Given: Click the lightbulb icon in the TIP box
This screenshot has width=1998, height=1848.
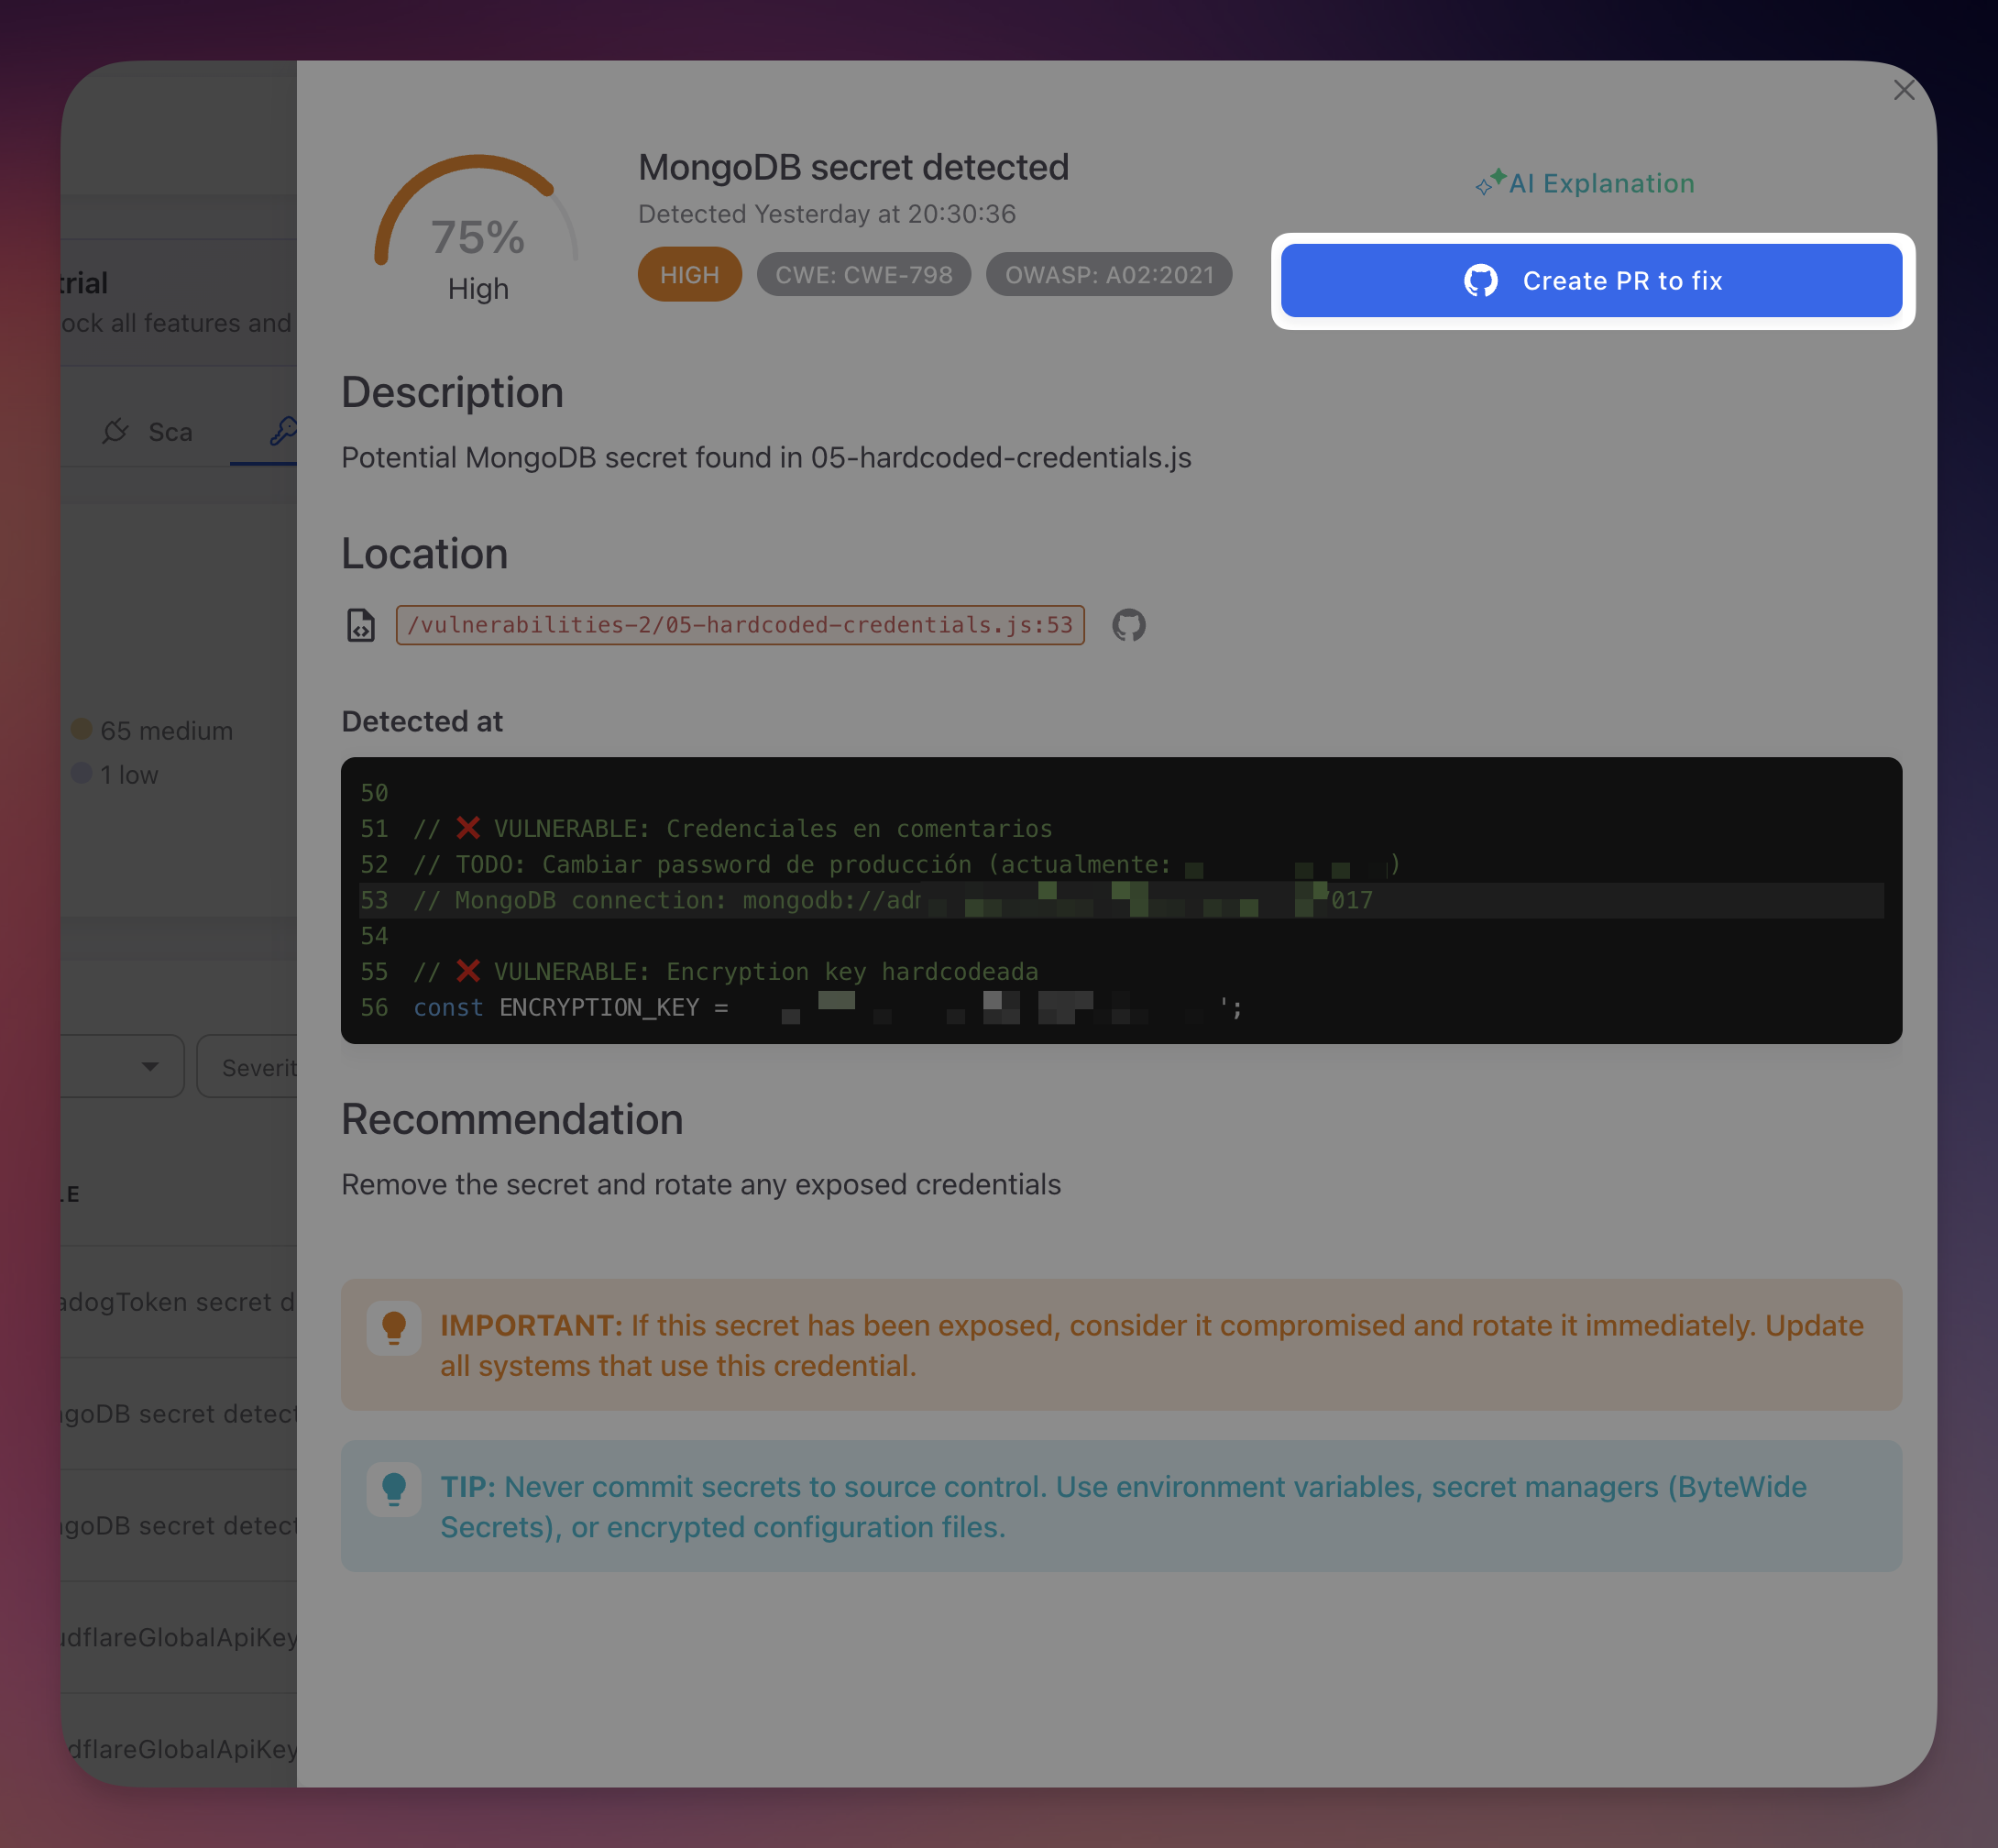Looking at the screenshot, I should (394, 1489).
